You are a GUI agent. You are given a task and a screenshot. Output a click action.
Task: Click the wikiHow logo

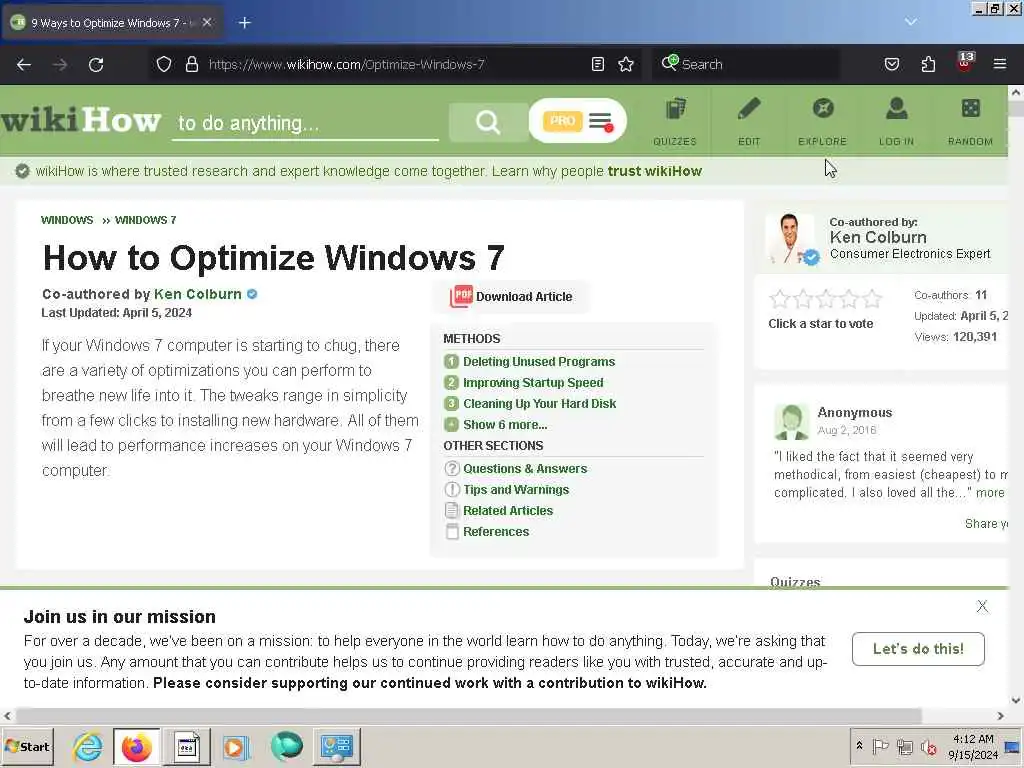(81, 120)
